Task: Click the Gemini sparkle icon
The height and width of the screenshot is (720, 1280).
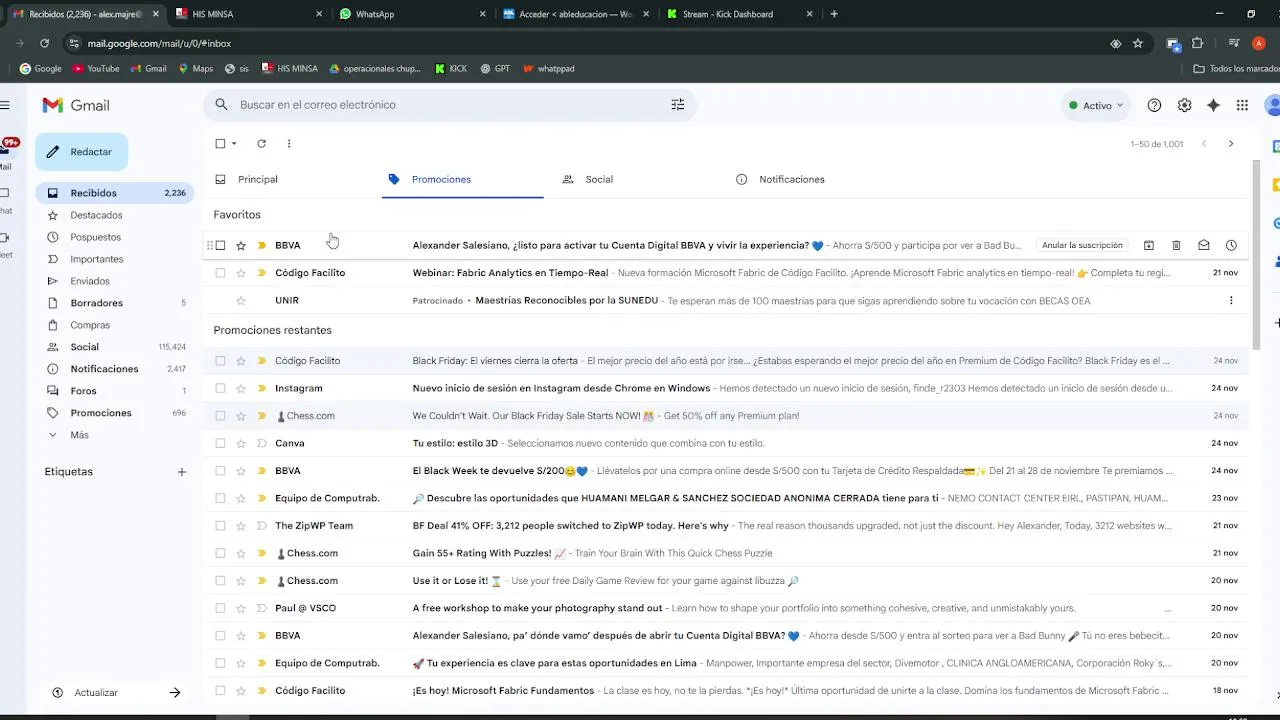Action: click(1213, 105)
